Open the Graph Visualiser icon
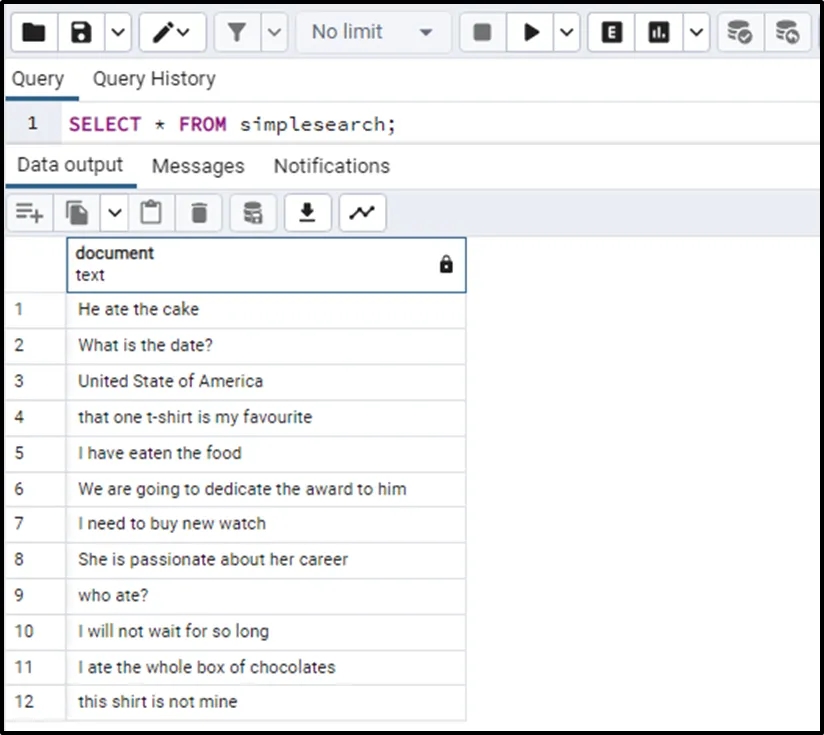The image size is (824, 735). point(362,213)
